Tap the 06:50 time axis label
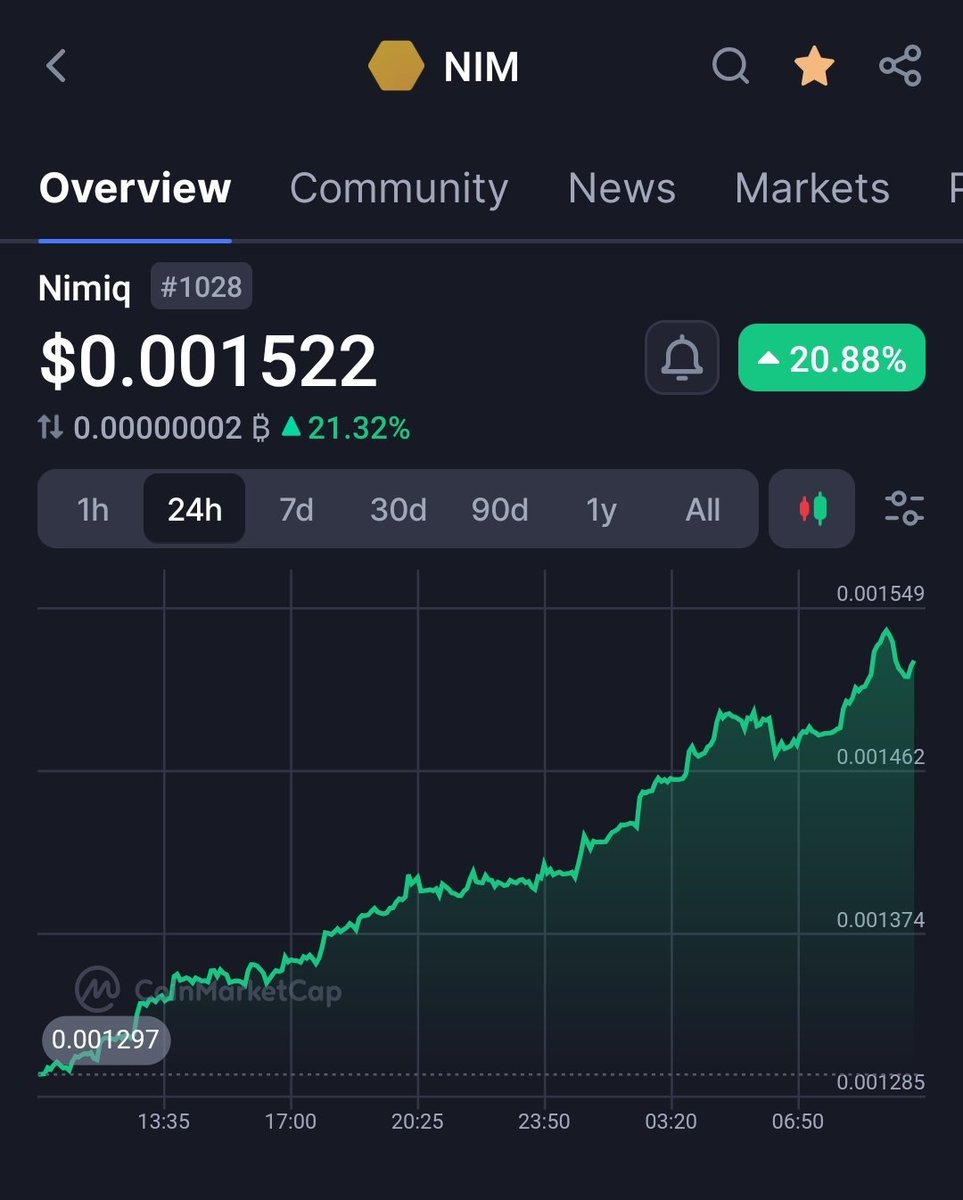Screen dimensions: 963x1200 (798, 1122)
